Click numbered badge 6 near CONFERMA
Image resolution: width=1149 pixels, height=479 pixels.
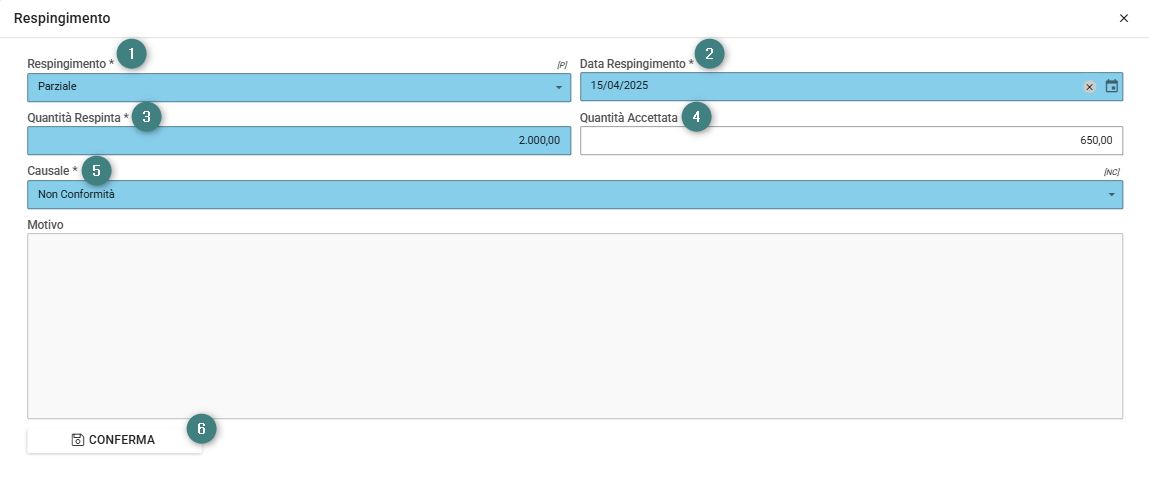202,429
